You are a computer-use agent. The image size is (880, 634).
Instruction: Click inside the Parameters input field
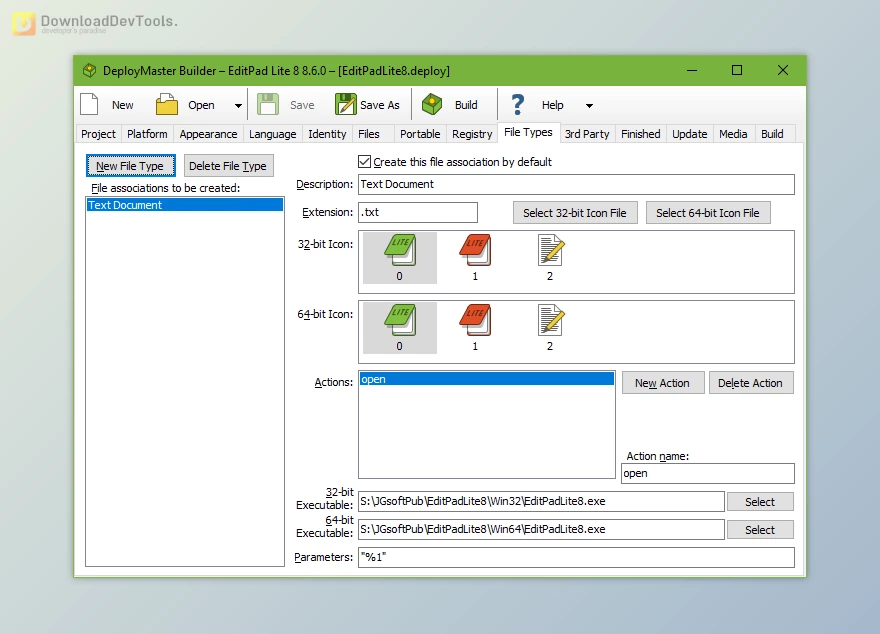pos(575,557)
